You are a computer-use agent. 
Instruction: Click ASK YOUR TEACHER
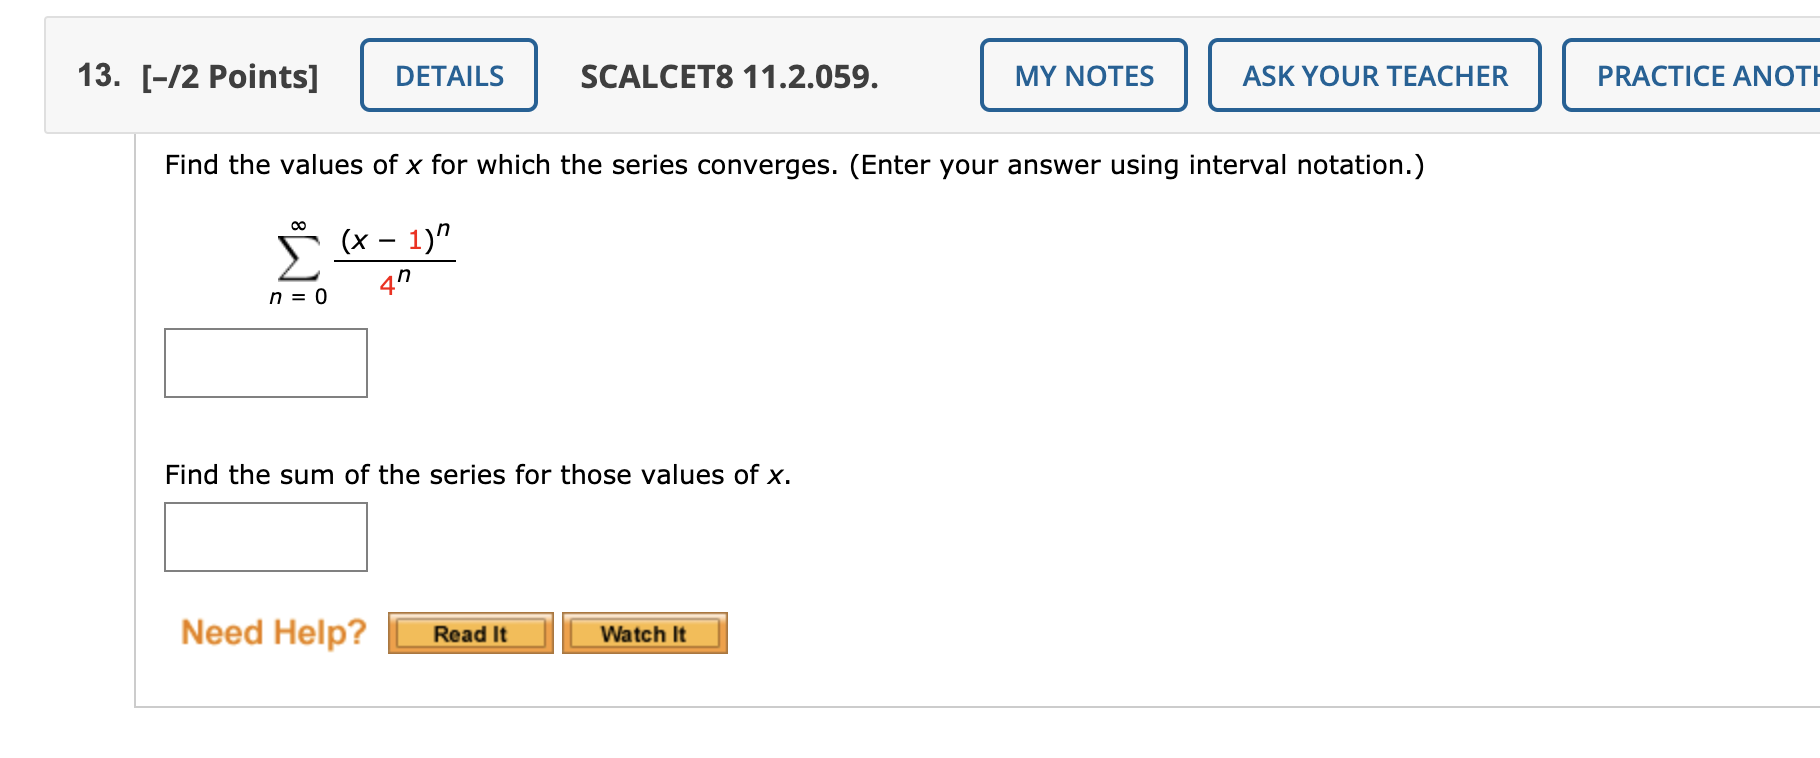coord(1374,75)
